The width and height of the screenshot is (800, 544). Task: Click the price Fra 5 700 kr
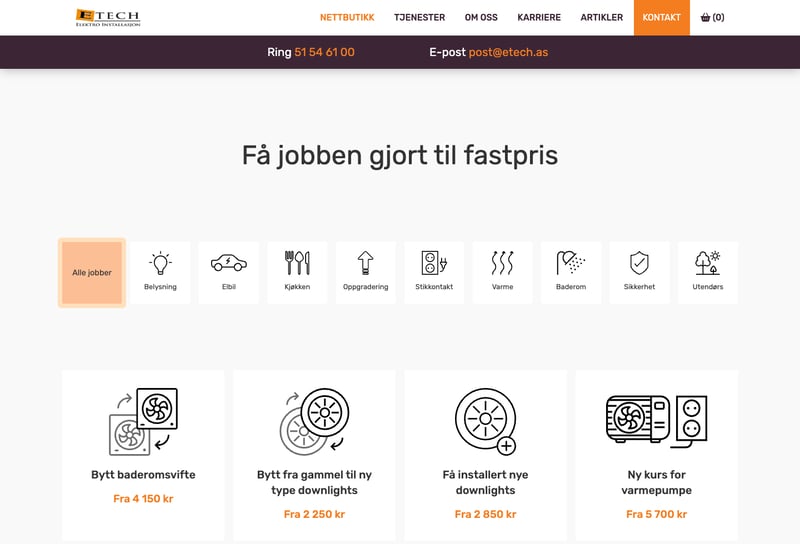coord(657,514)
